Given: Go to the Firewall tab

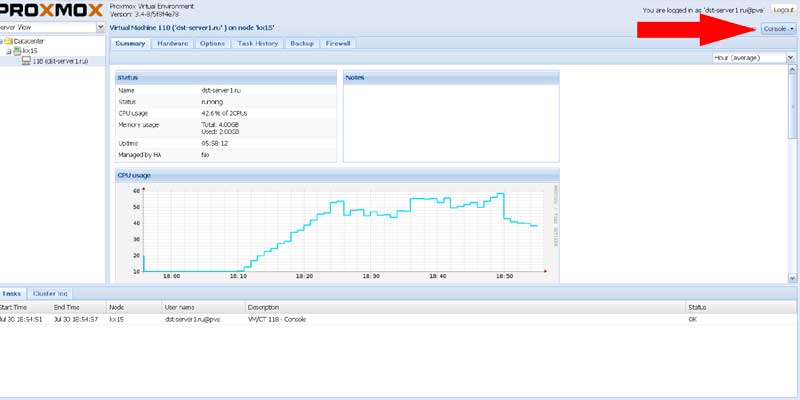Looking at the screenshot, I should click(338, 44).
